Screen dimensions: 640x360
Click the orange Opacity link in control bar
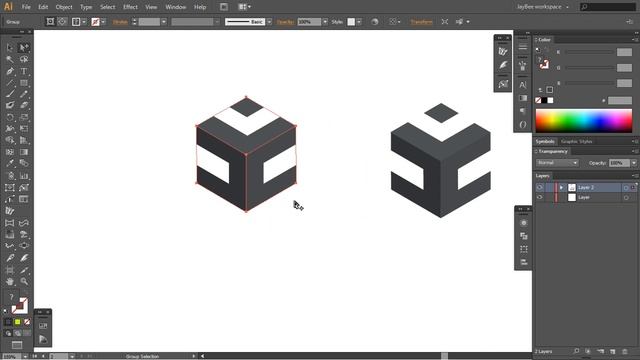click(285, 22)
